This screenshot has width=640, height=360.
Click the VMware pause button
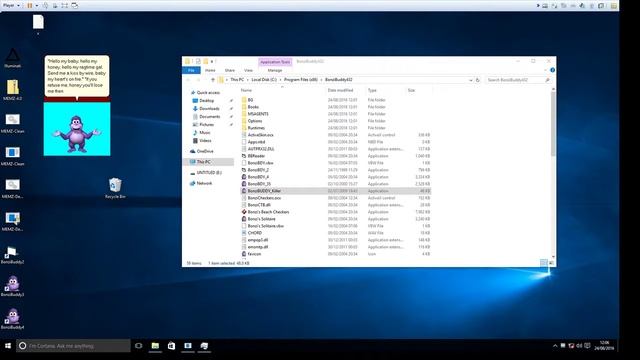click(30, 5)
